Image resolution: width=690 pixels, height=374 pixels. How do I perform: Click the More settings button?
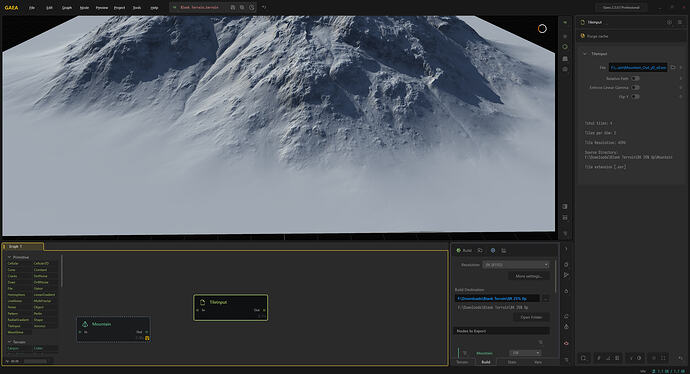click(529, 276)
